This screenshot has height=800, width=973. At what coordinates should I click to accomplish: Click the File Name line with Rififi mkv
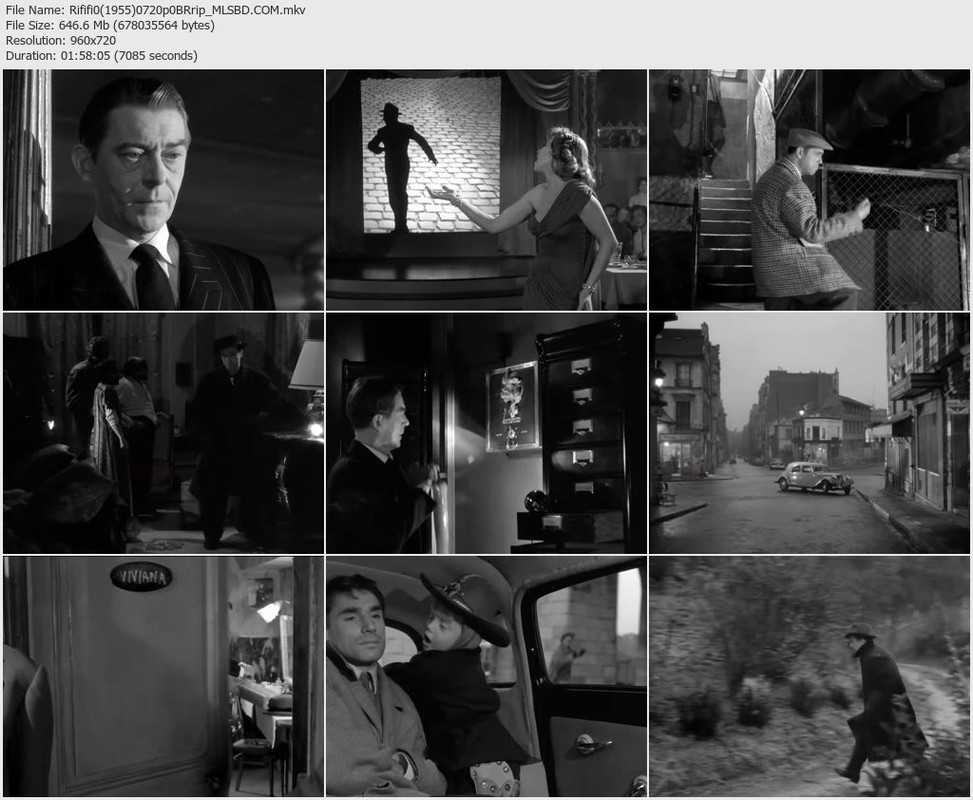pos(155,10)
